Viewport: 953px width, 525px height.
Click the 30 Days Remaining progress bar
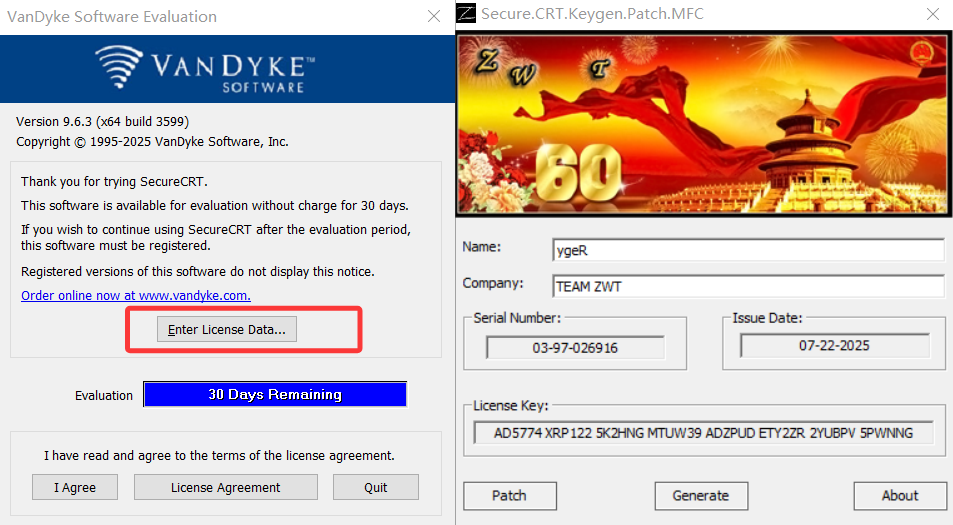[275, 394]
